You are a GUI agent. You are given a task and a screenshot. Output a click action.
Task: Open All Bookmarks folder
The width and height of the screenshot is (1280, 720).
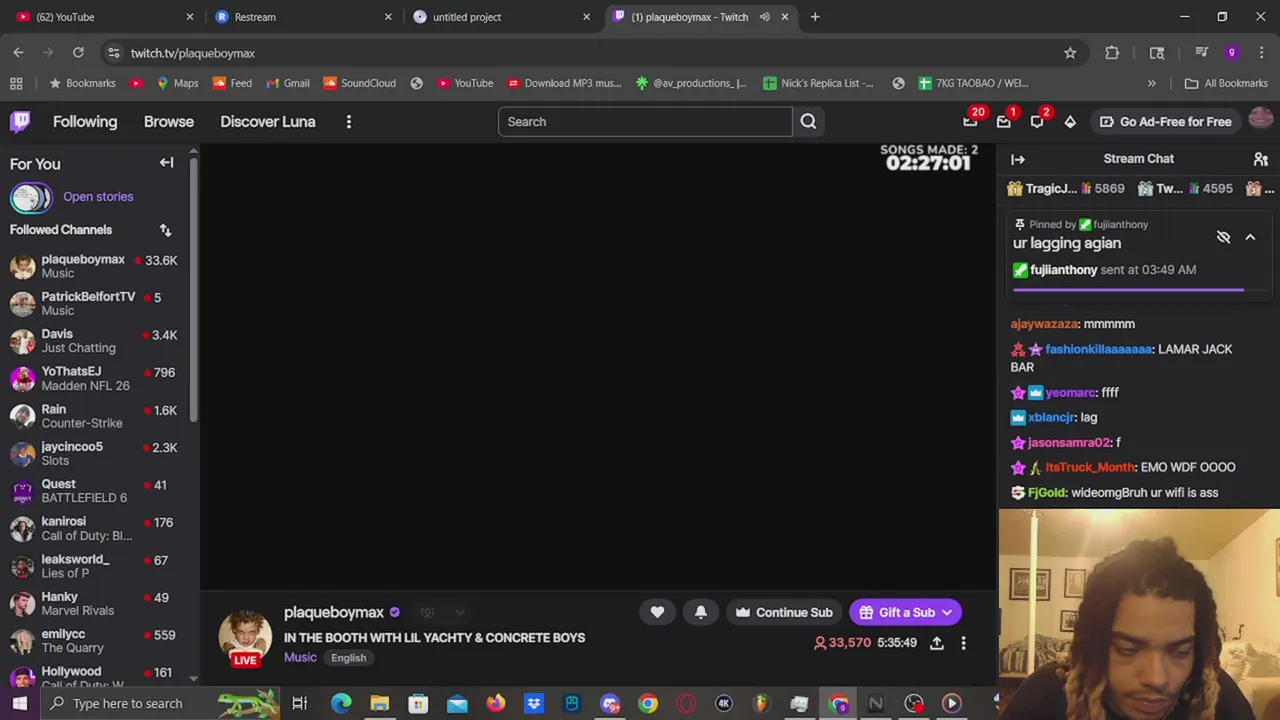click(1226, 83)
